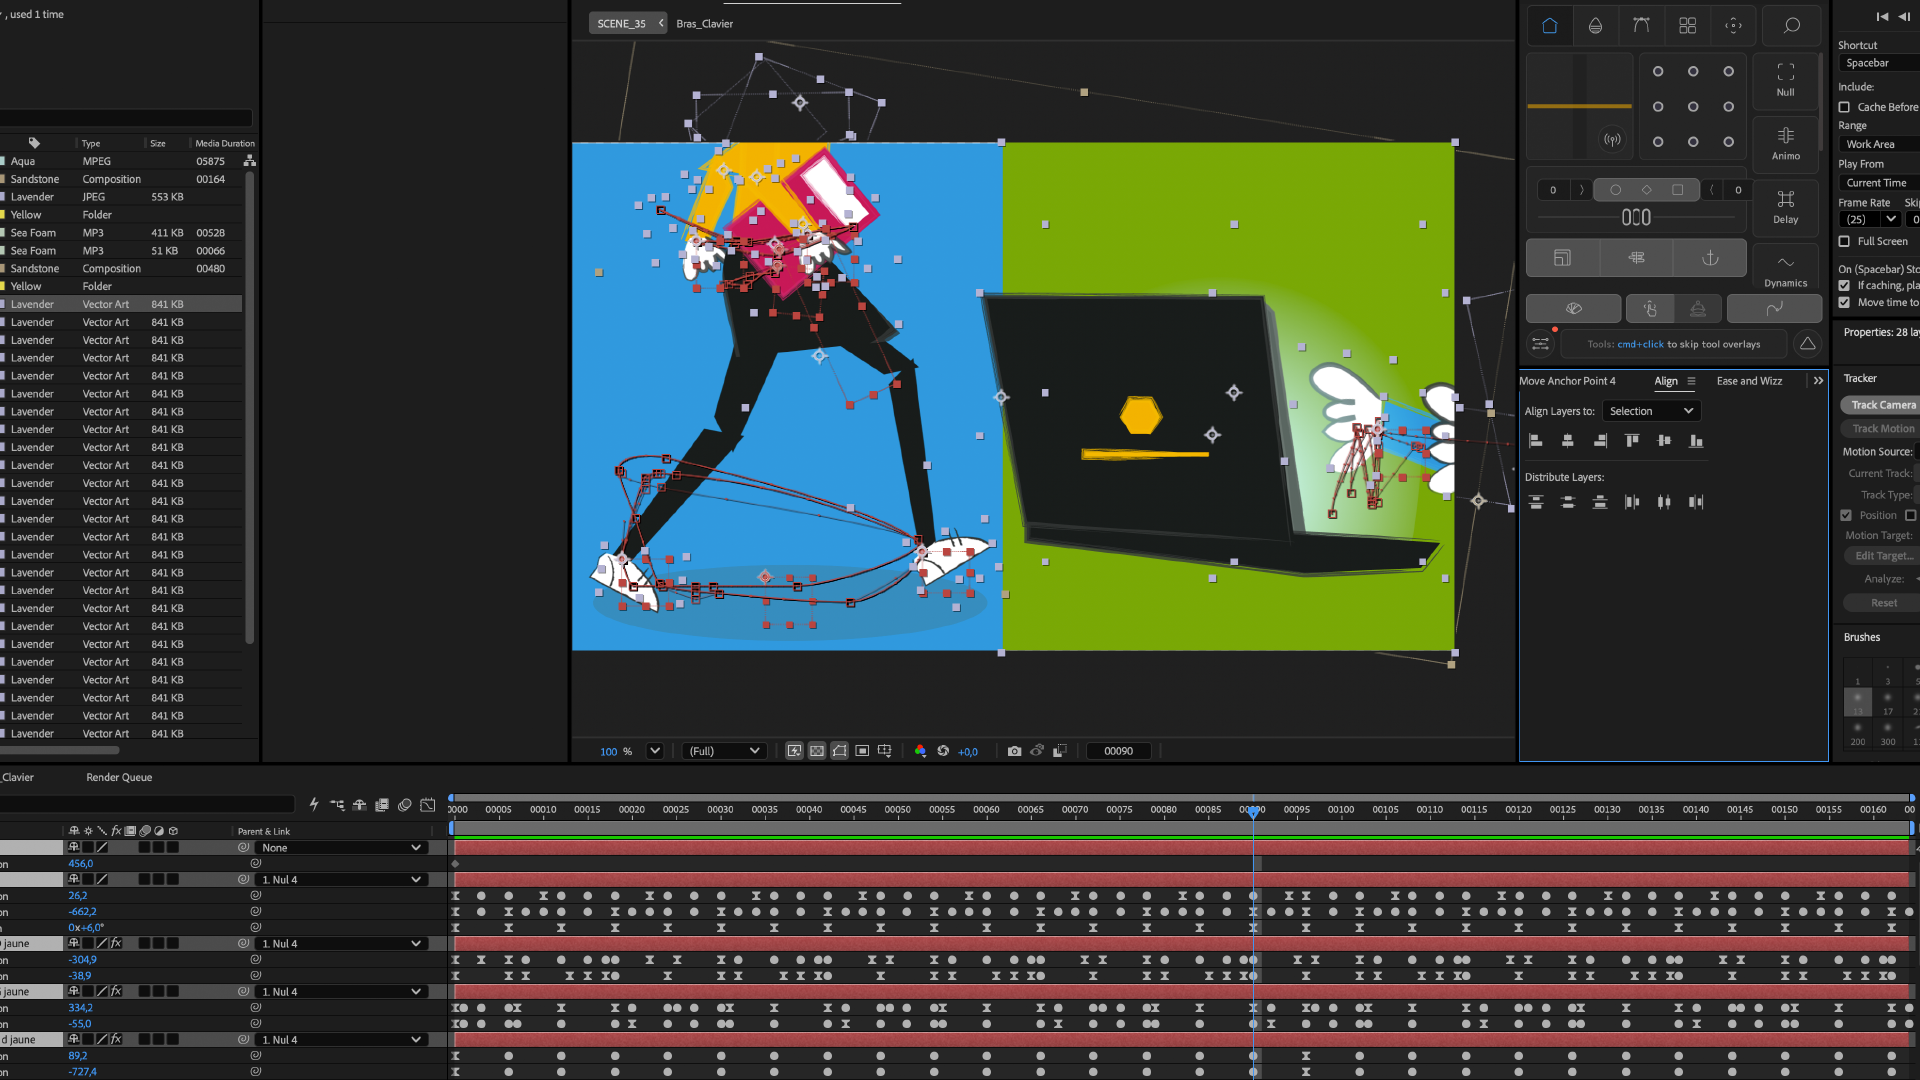Open parent dropdown showing None

341,847
